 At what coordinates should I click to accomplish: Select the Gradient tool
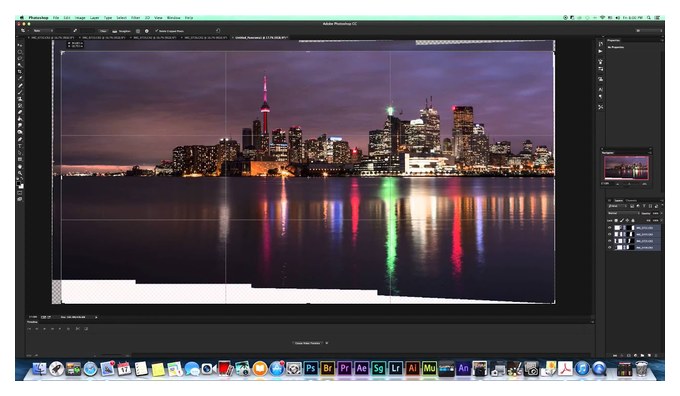click(x=20, y=119)
